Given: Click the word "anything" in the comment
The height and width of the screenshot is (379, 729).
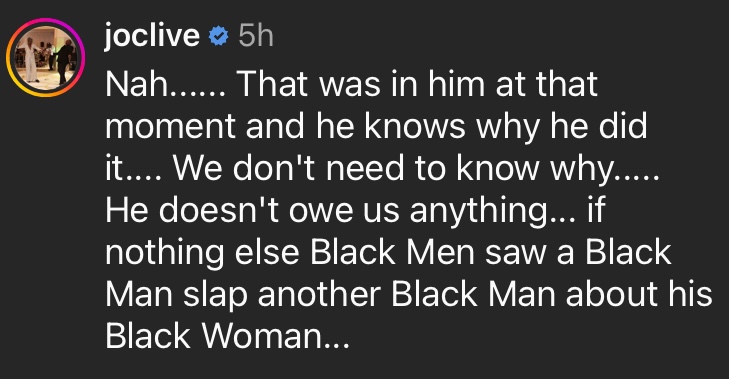Looking at the screenshot, I should (x=478, y=212).
